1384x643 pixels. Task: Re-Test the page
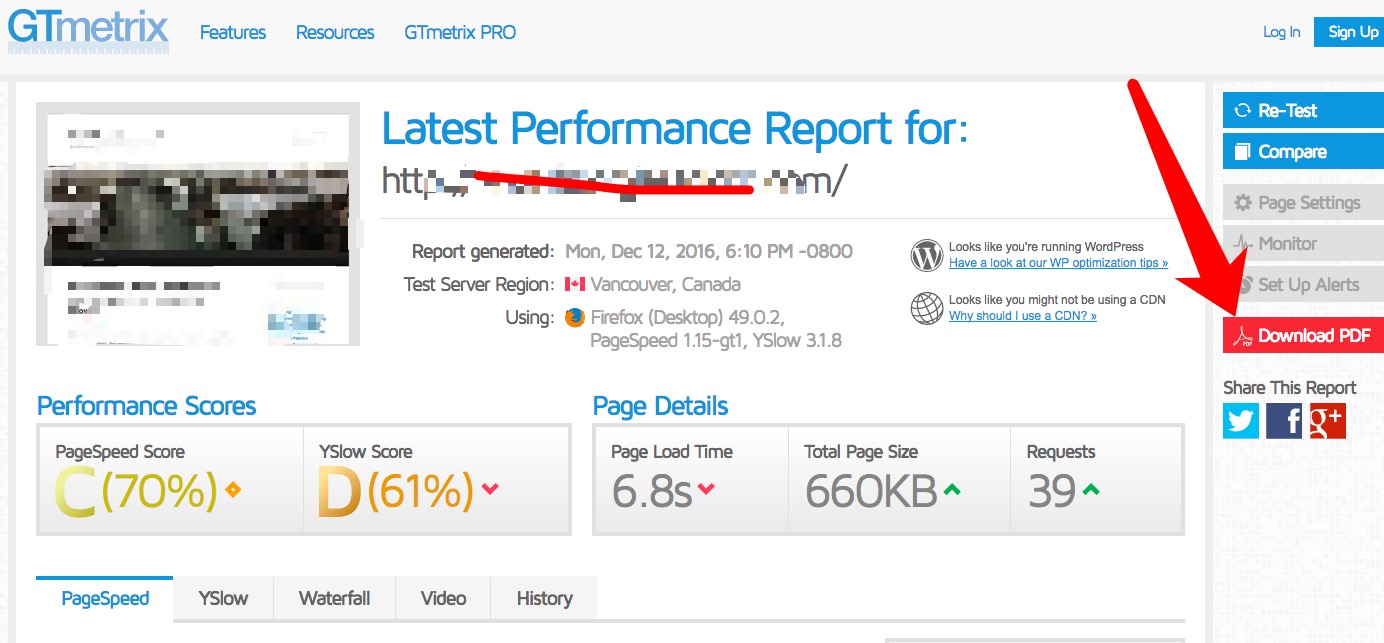point(1303,111)
